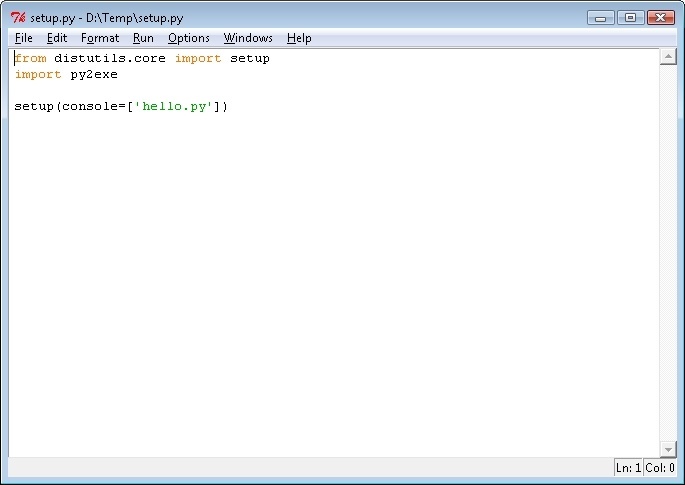Click 'setup(console=' in the code

tap(70, 106)
